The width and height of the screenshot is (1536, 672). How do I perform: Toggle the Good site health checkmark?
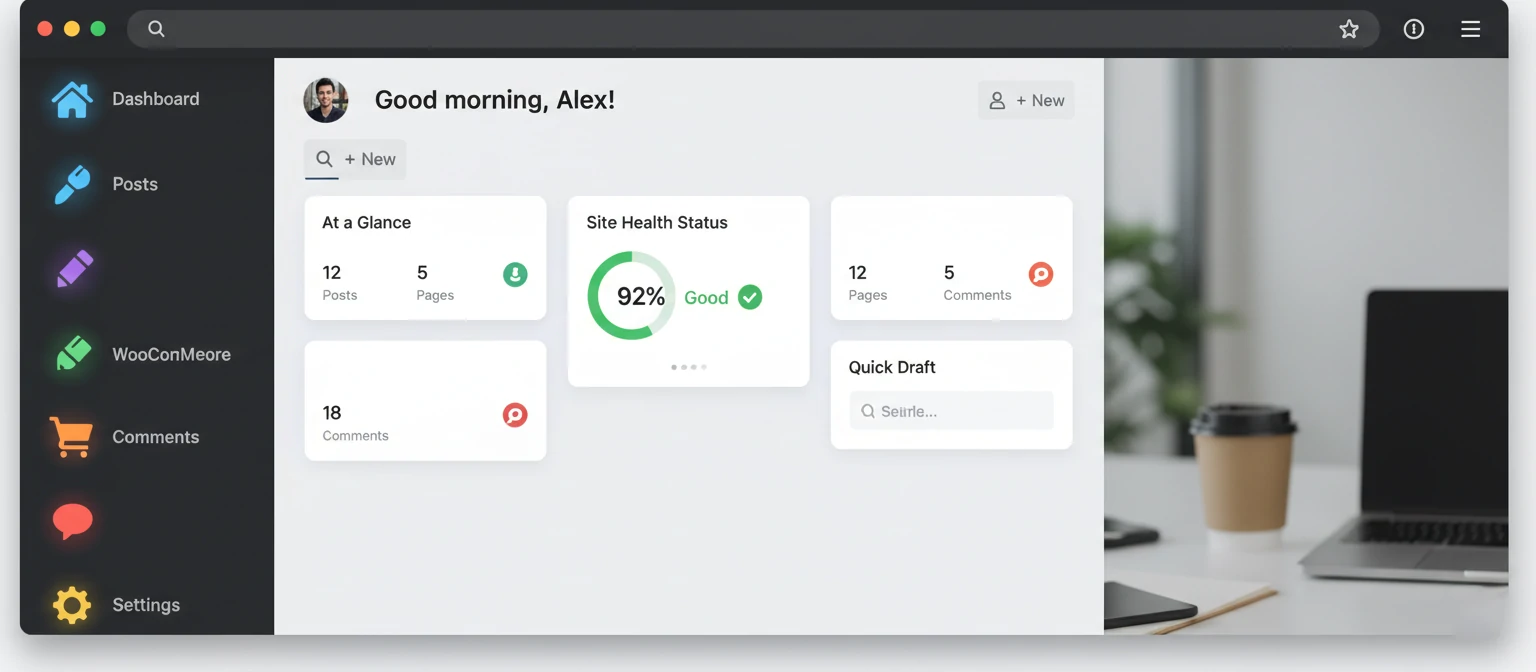(x=750, y=297)
